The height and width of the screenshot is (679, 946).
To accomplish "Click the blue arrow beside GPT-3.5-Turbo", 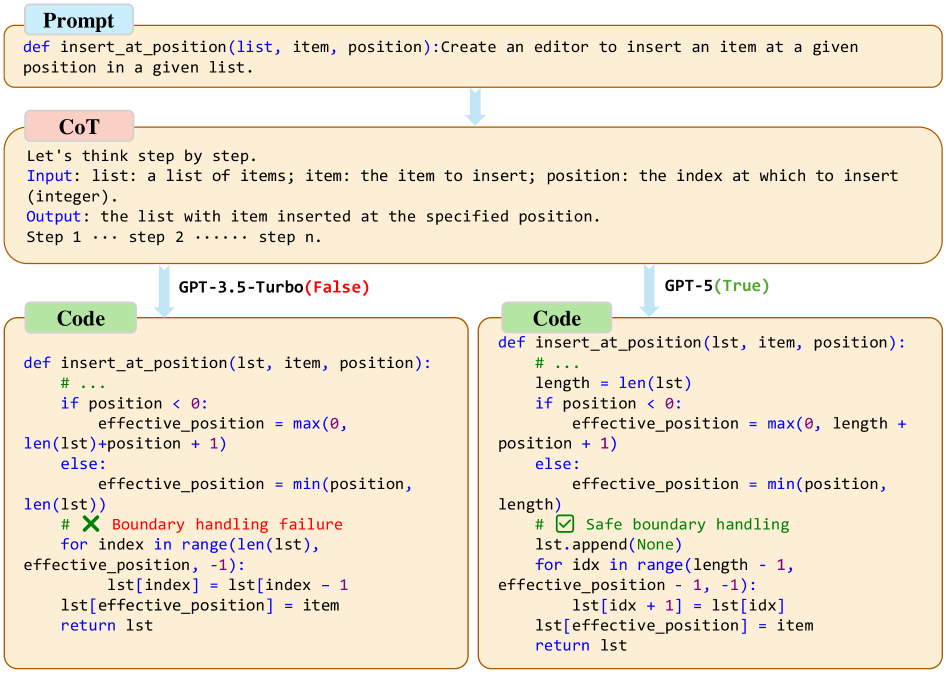I will point(163,290).
